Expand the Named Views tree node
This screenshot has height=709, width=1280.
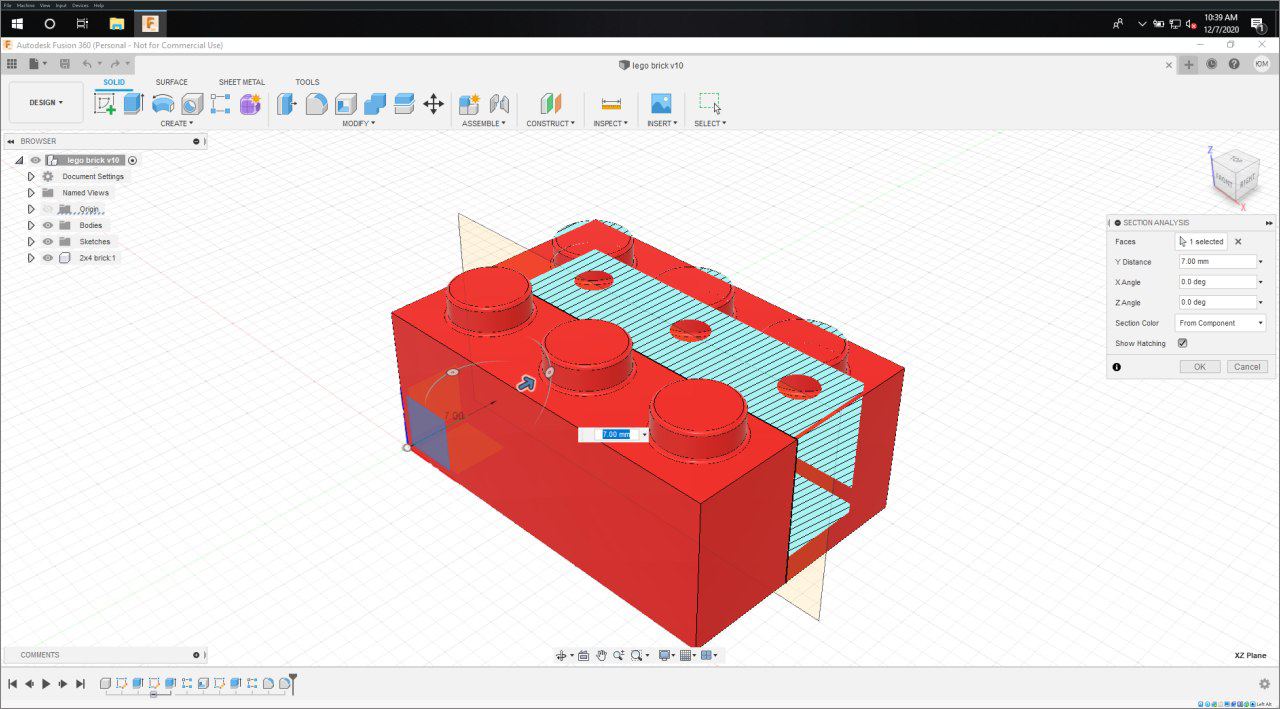point(31,193)
